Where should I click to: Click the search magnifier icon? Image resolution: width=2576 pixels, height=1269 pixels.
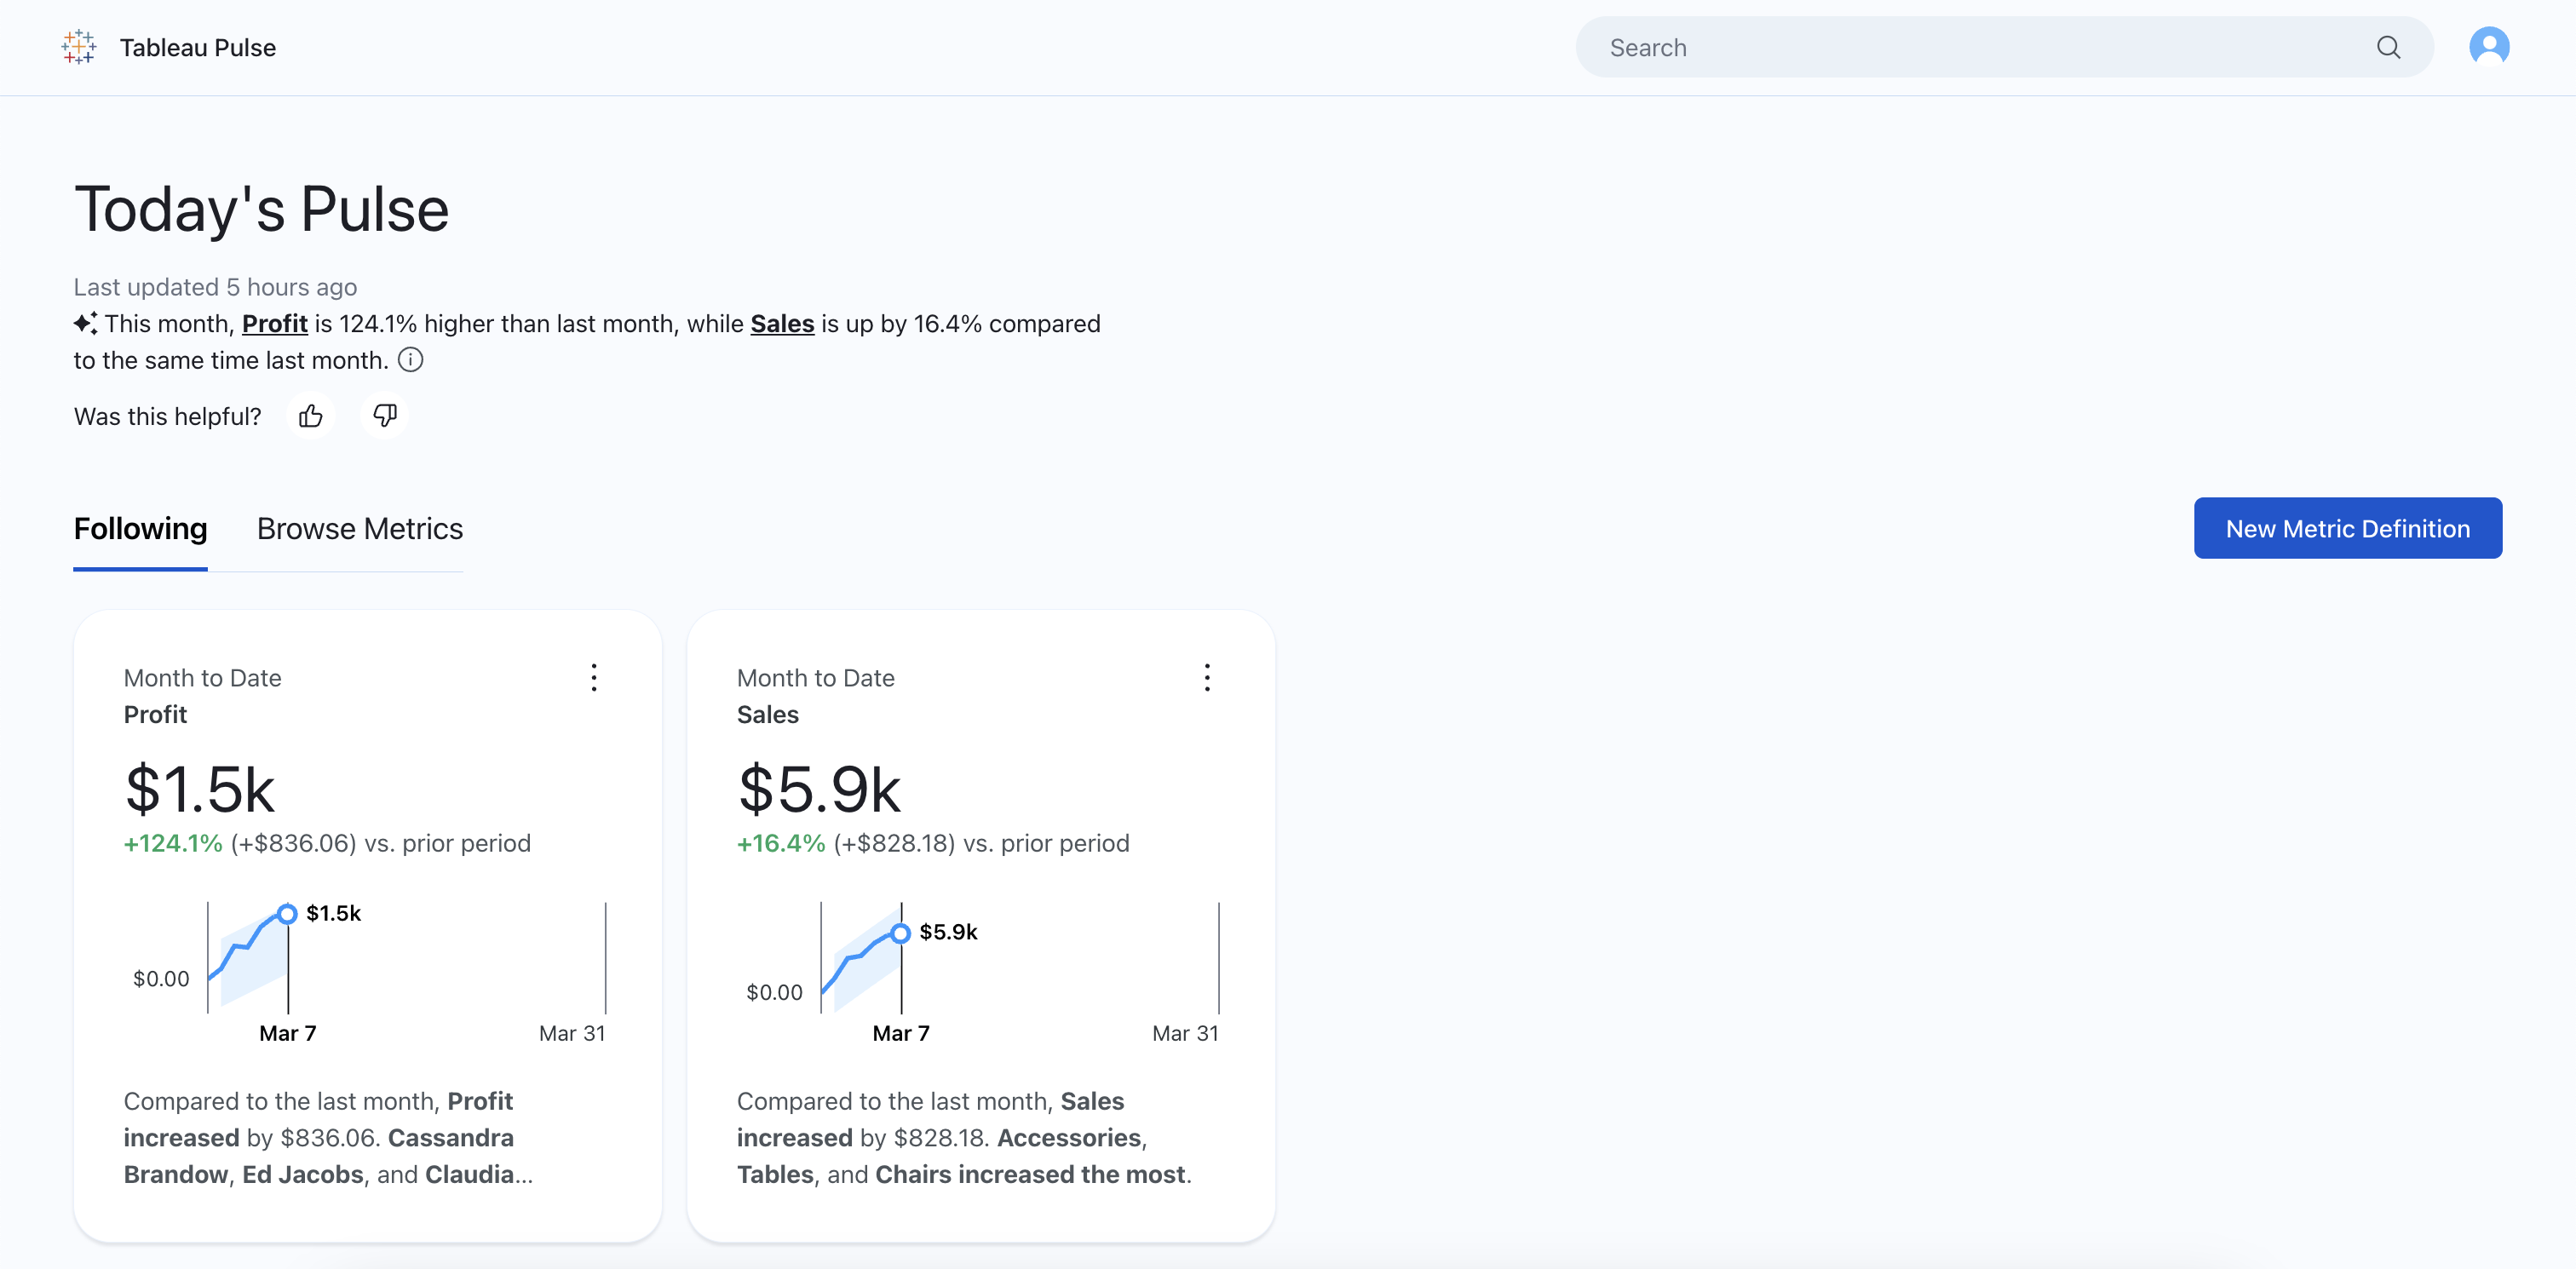[x=2388, y=47]
